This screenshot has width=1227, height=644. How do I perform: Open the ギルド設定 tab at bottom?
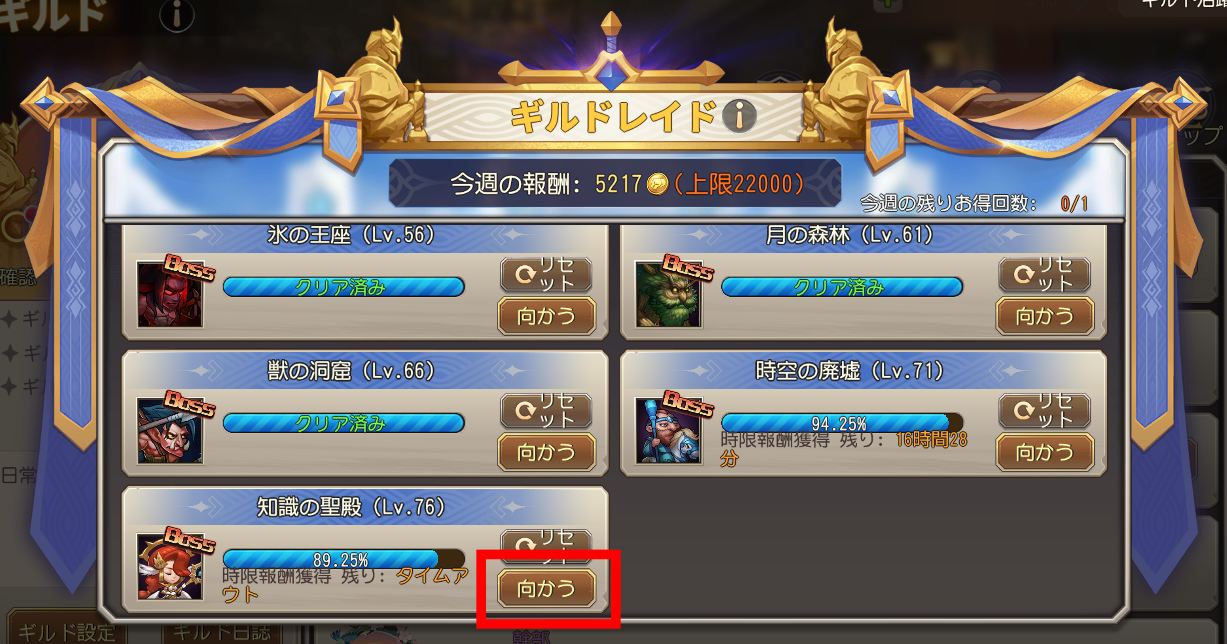click(63, 634)
